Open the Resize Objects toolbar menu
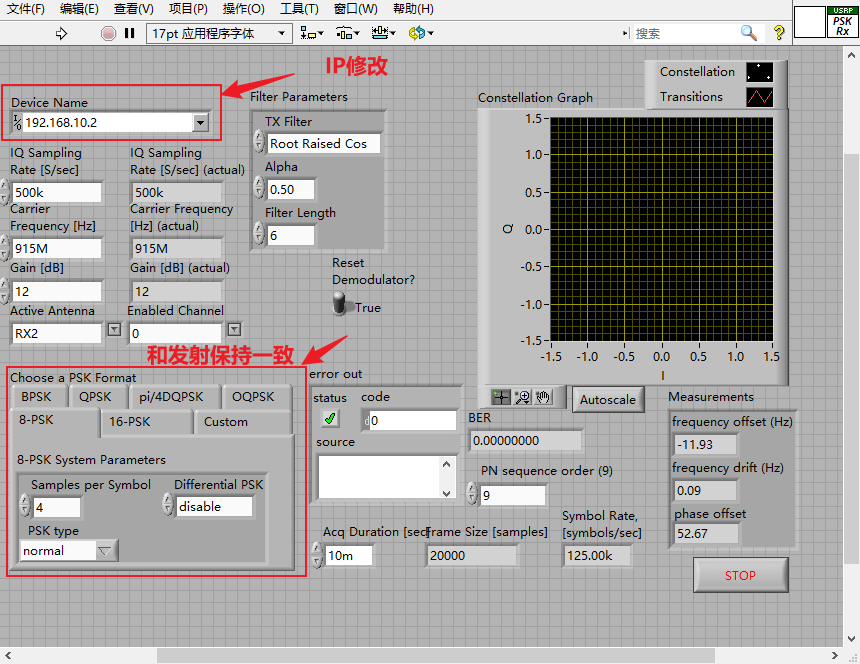The width and height of the screenshot is (860, 664). (x=383, y=33)
